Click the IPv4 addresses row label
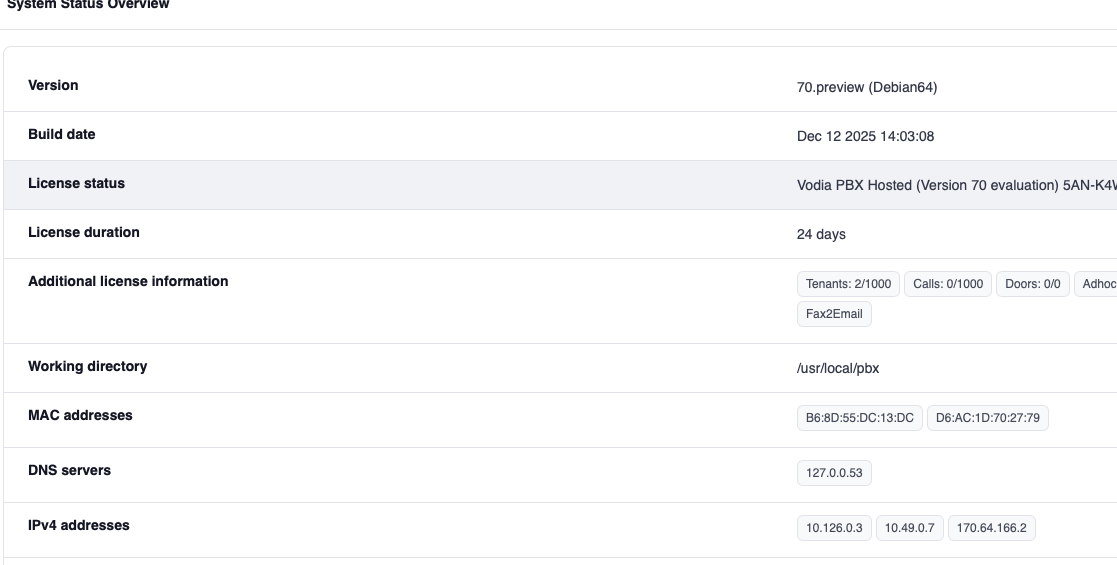1117x565 pixels. 78,525
